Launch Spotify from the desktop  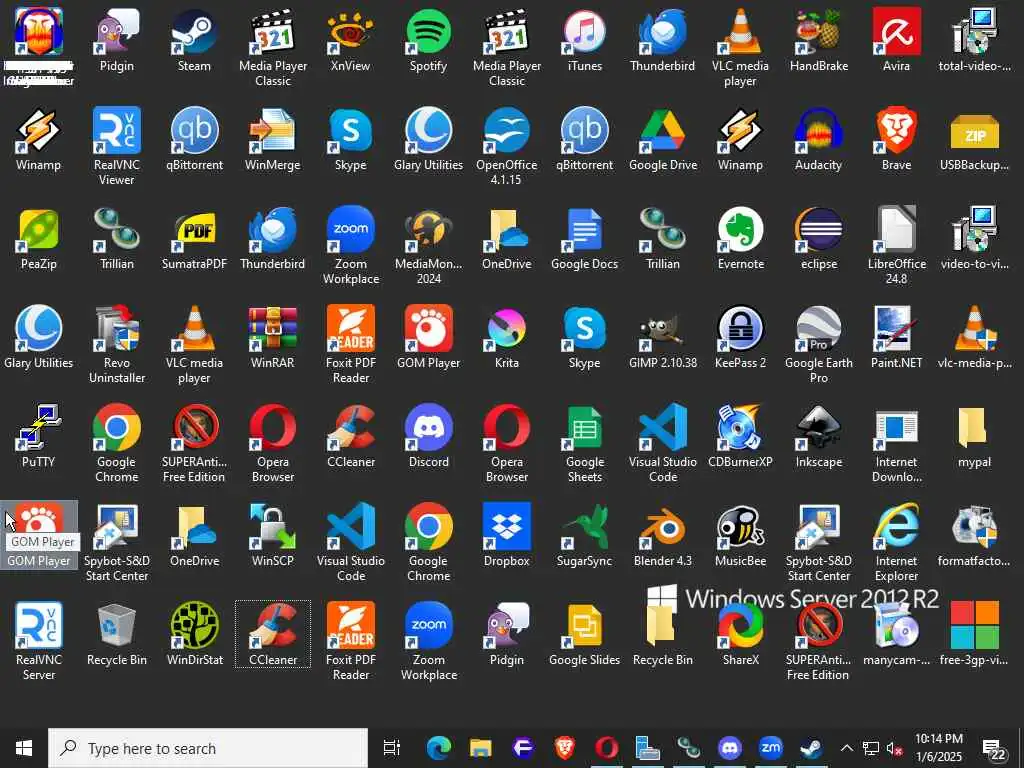[x=428, y=40]
